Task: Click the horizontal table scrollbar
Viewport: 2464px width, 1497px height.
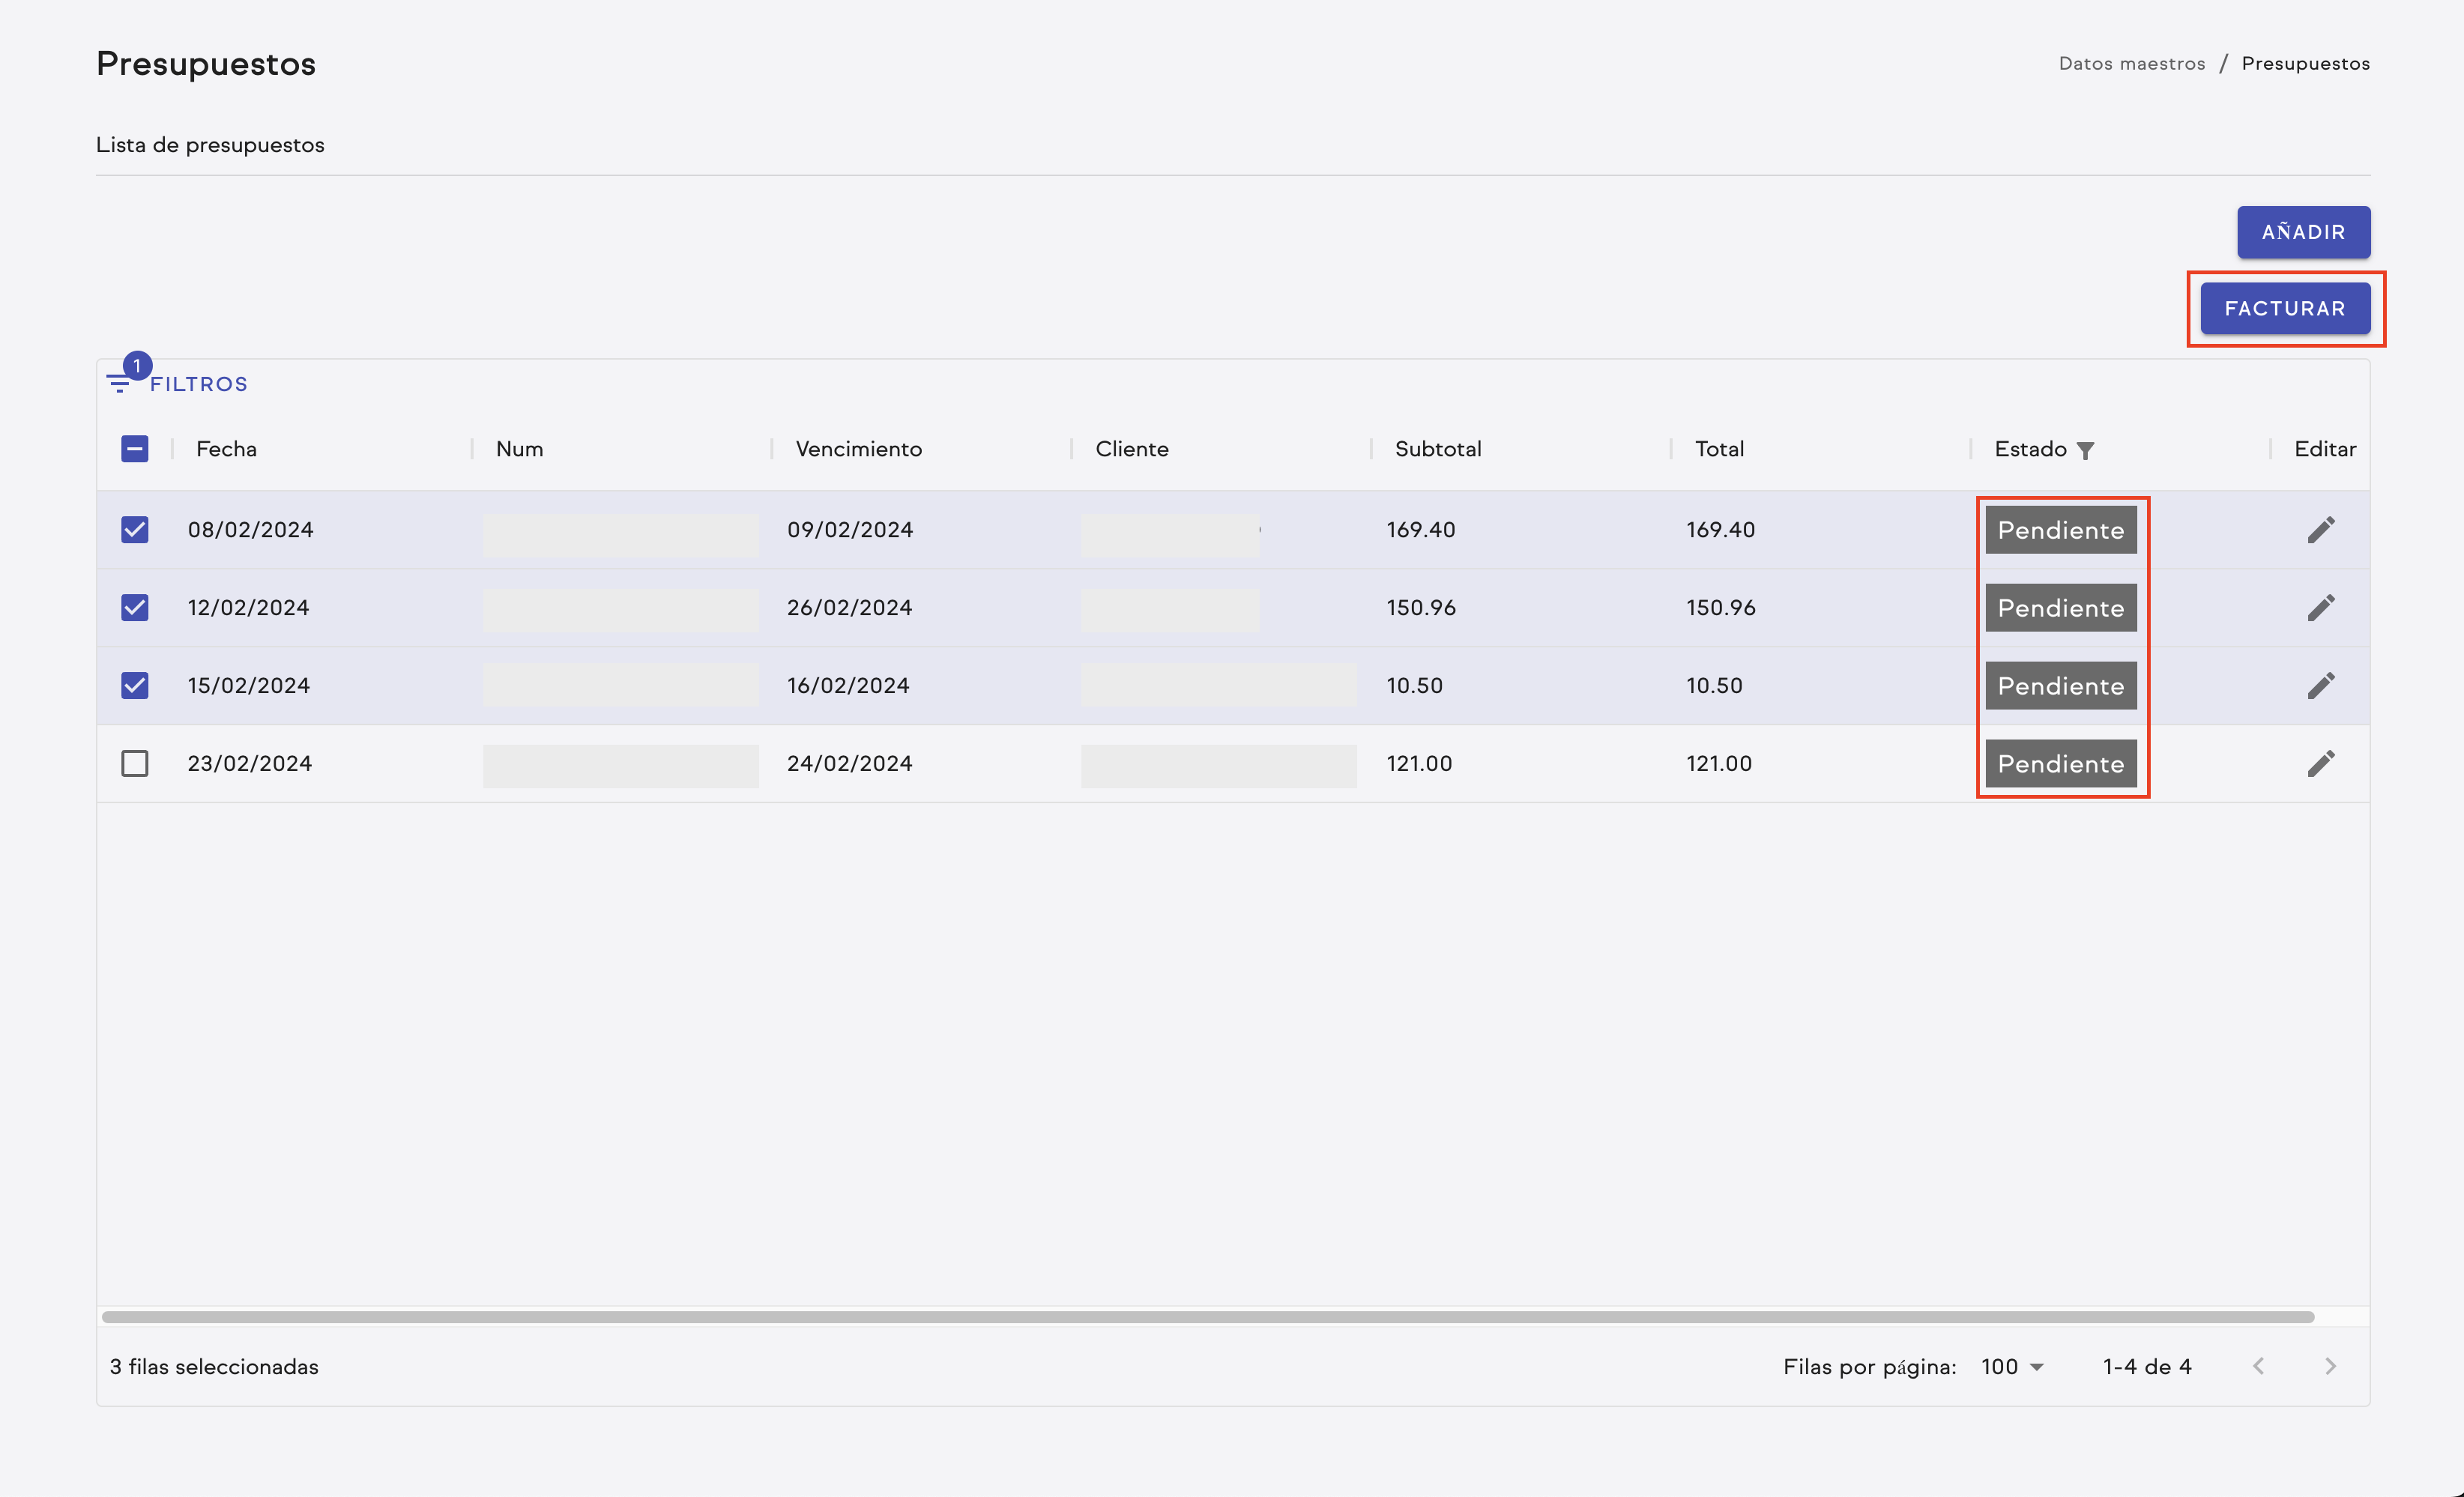Action: (1207, 1317)
